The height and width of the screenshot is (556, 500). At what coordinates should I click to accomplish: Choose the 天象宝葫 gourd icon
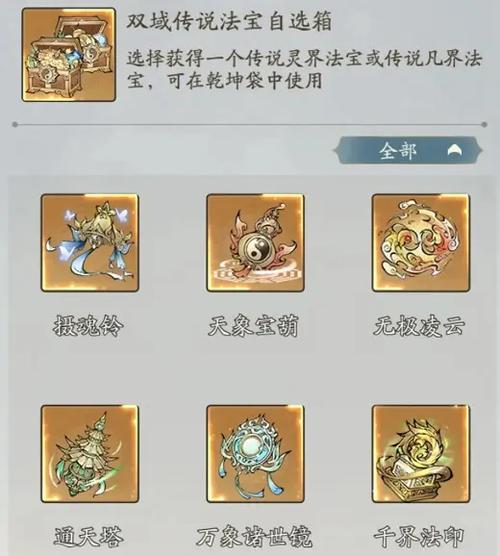pos(255,243)
